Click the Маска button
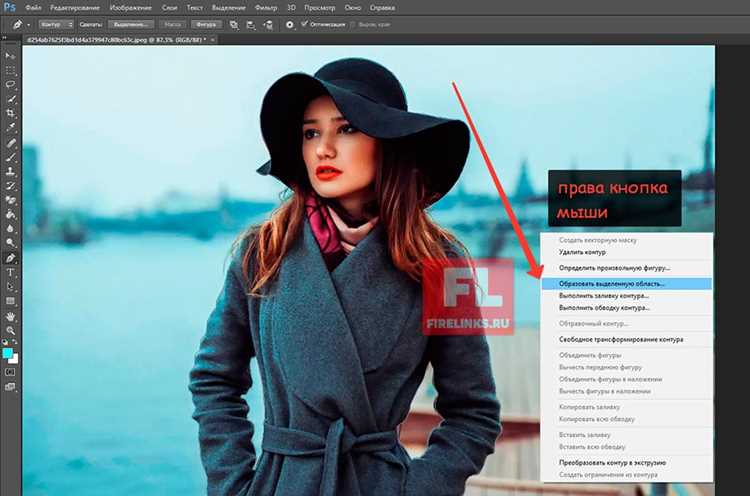Screen dimensions: 750x496 tap(172, 24)
